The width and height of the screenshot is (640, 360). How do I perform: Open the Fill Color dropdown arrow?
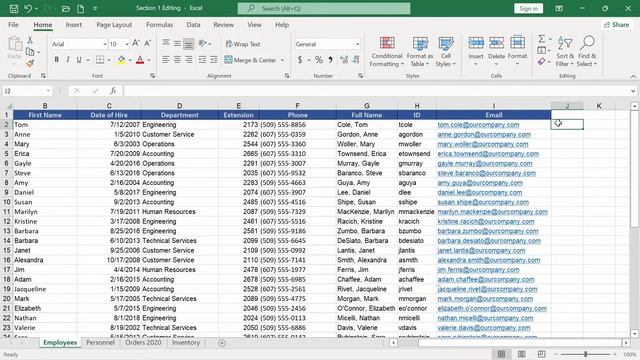130,60
